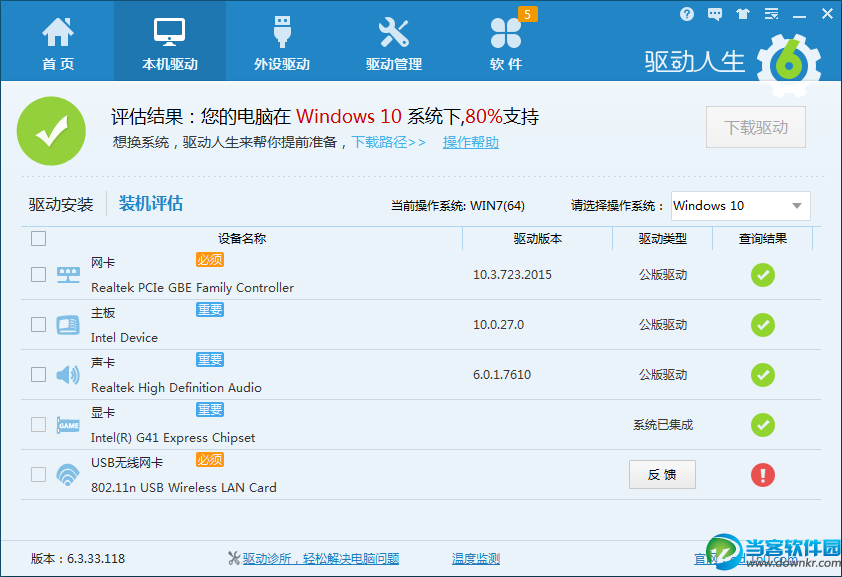Screen dimensions: 842x577
Task: Click Realtek PCIe GBE Family Controller text
Action: (192, 288)
